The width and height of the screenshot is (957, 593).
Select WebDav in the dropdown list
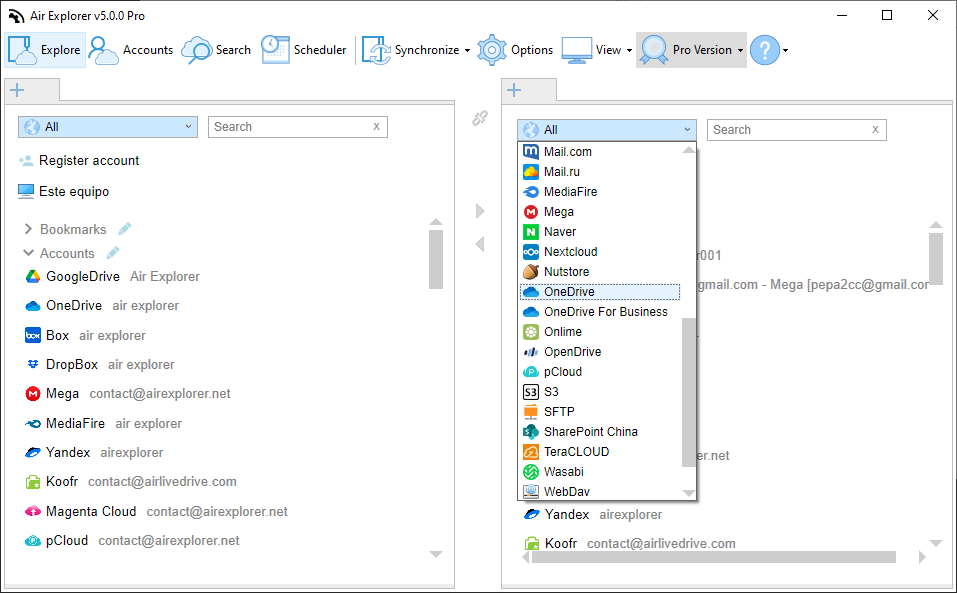(600, 492)
